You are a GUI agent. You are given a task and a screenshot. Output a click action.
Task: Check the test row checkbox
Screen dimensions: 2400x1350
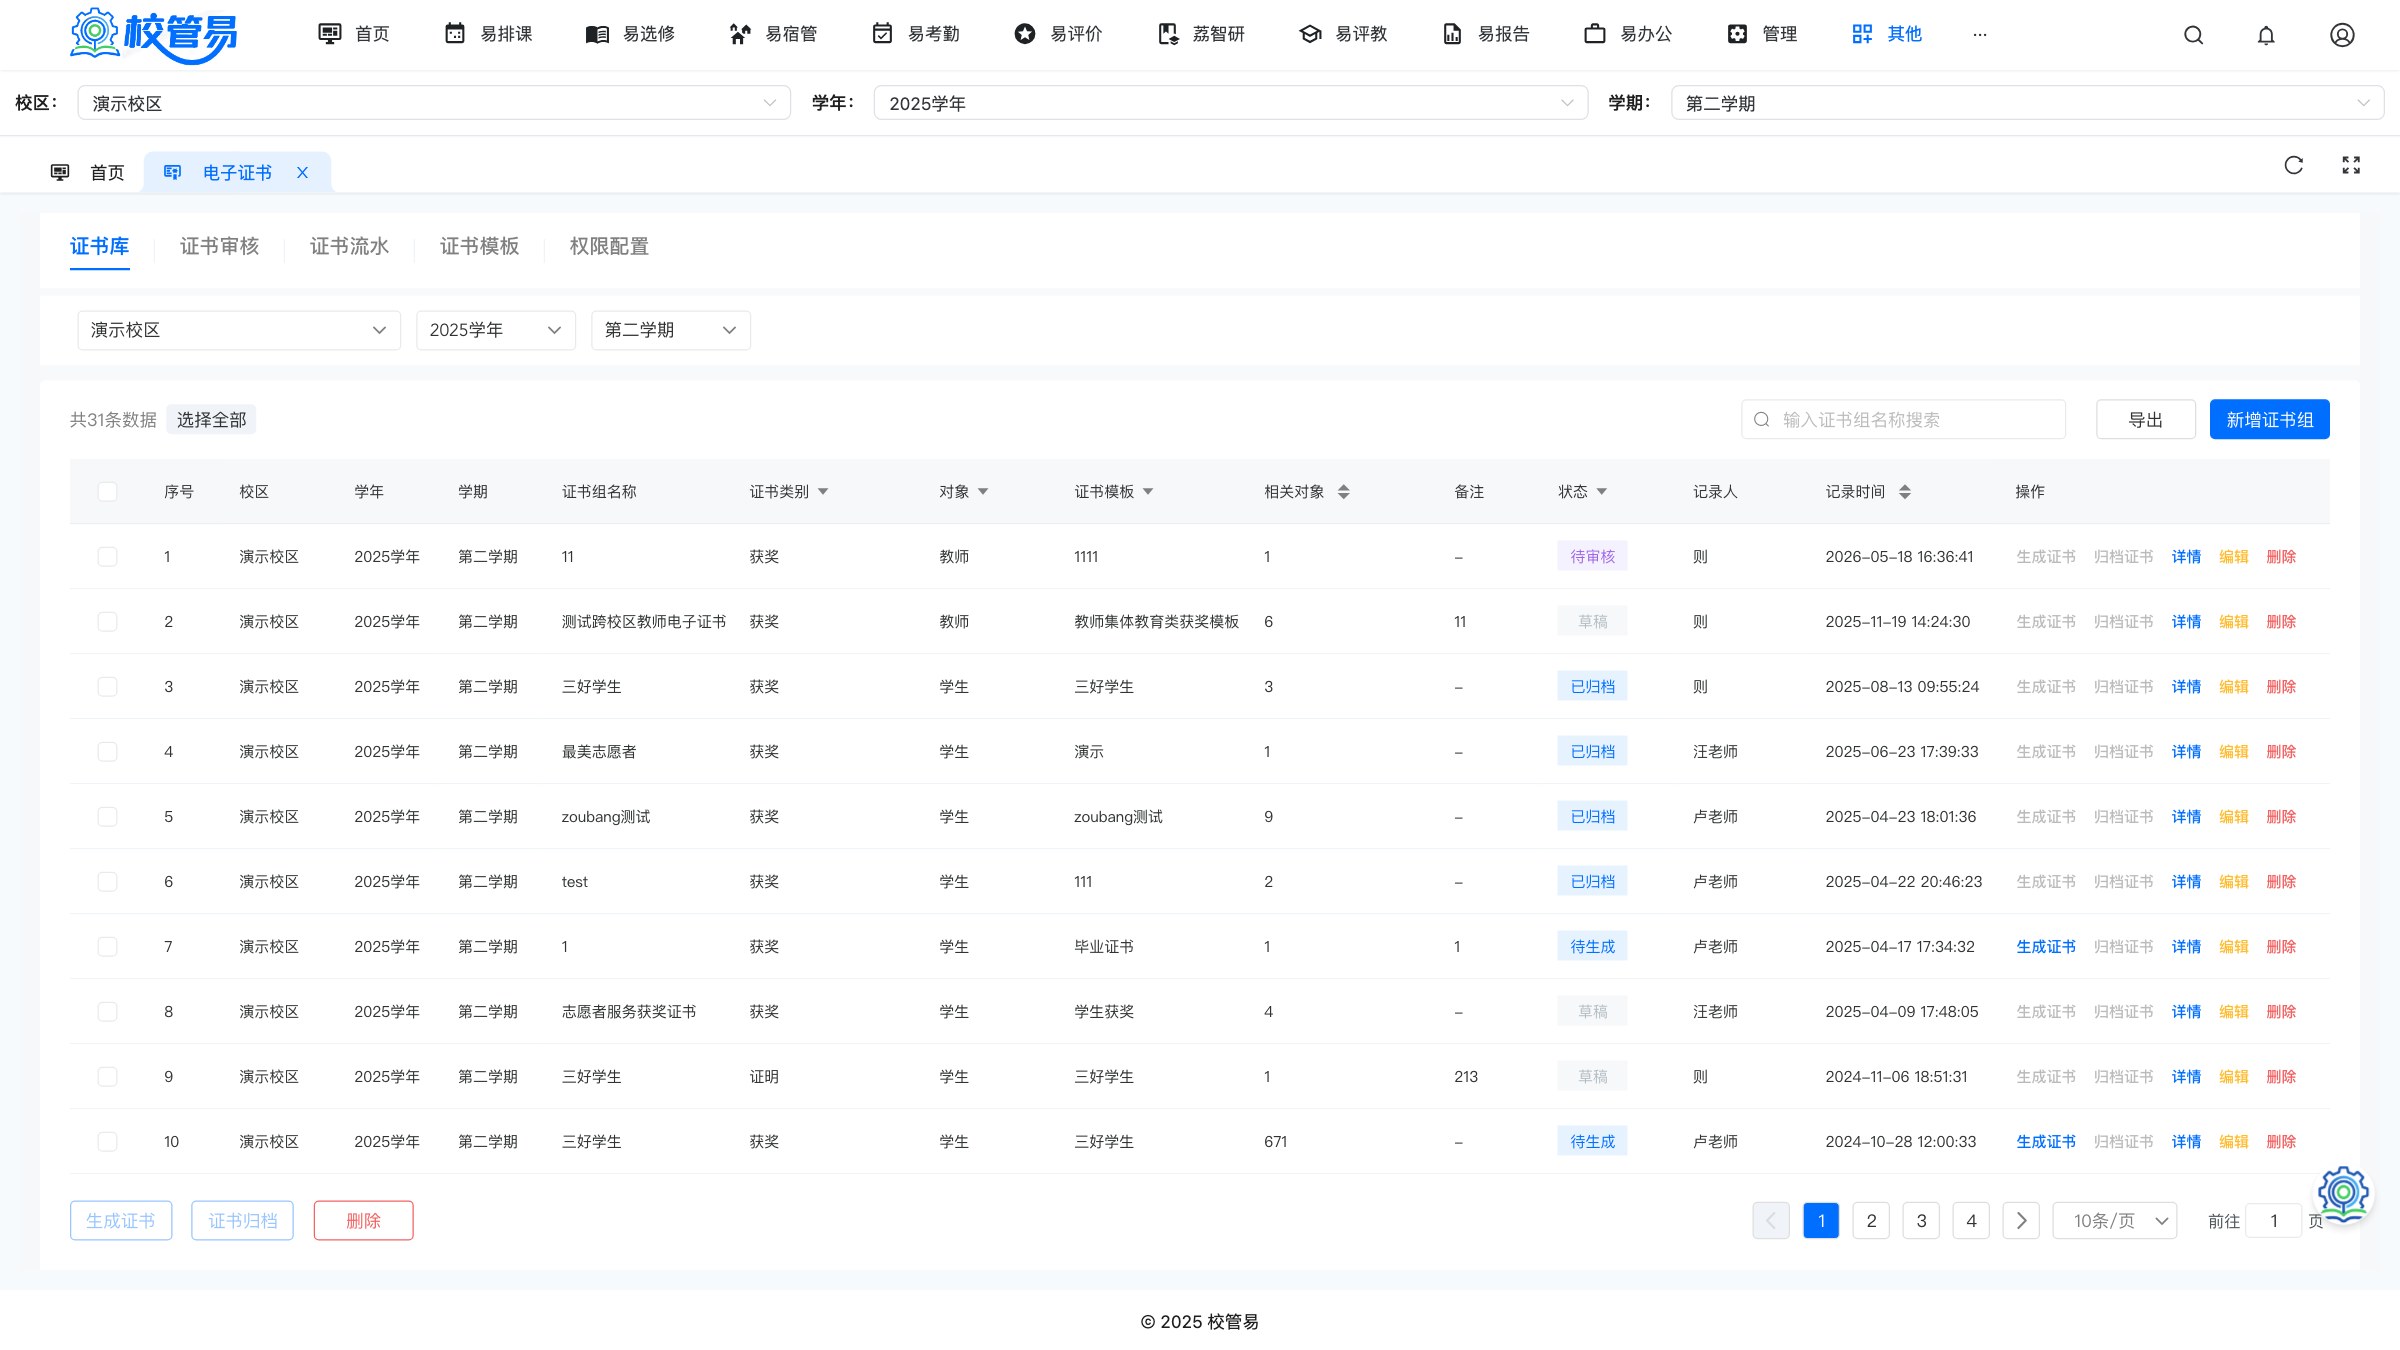click(107, 882)
